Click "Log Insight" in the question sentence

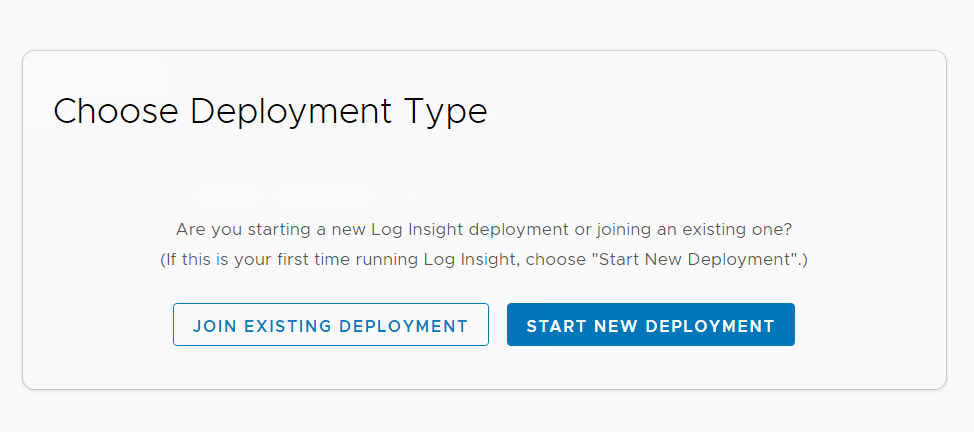411,229
